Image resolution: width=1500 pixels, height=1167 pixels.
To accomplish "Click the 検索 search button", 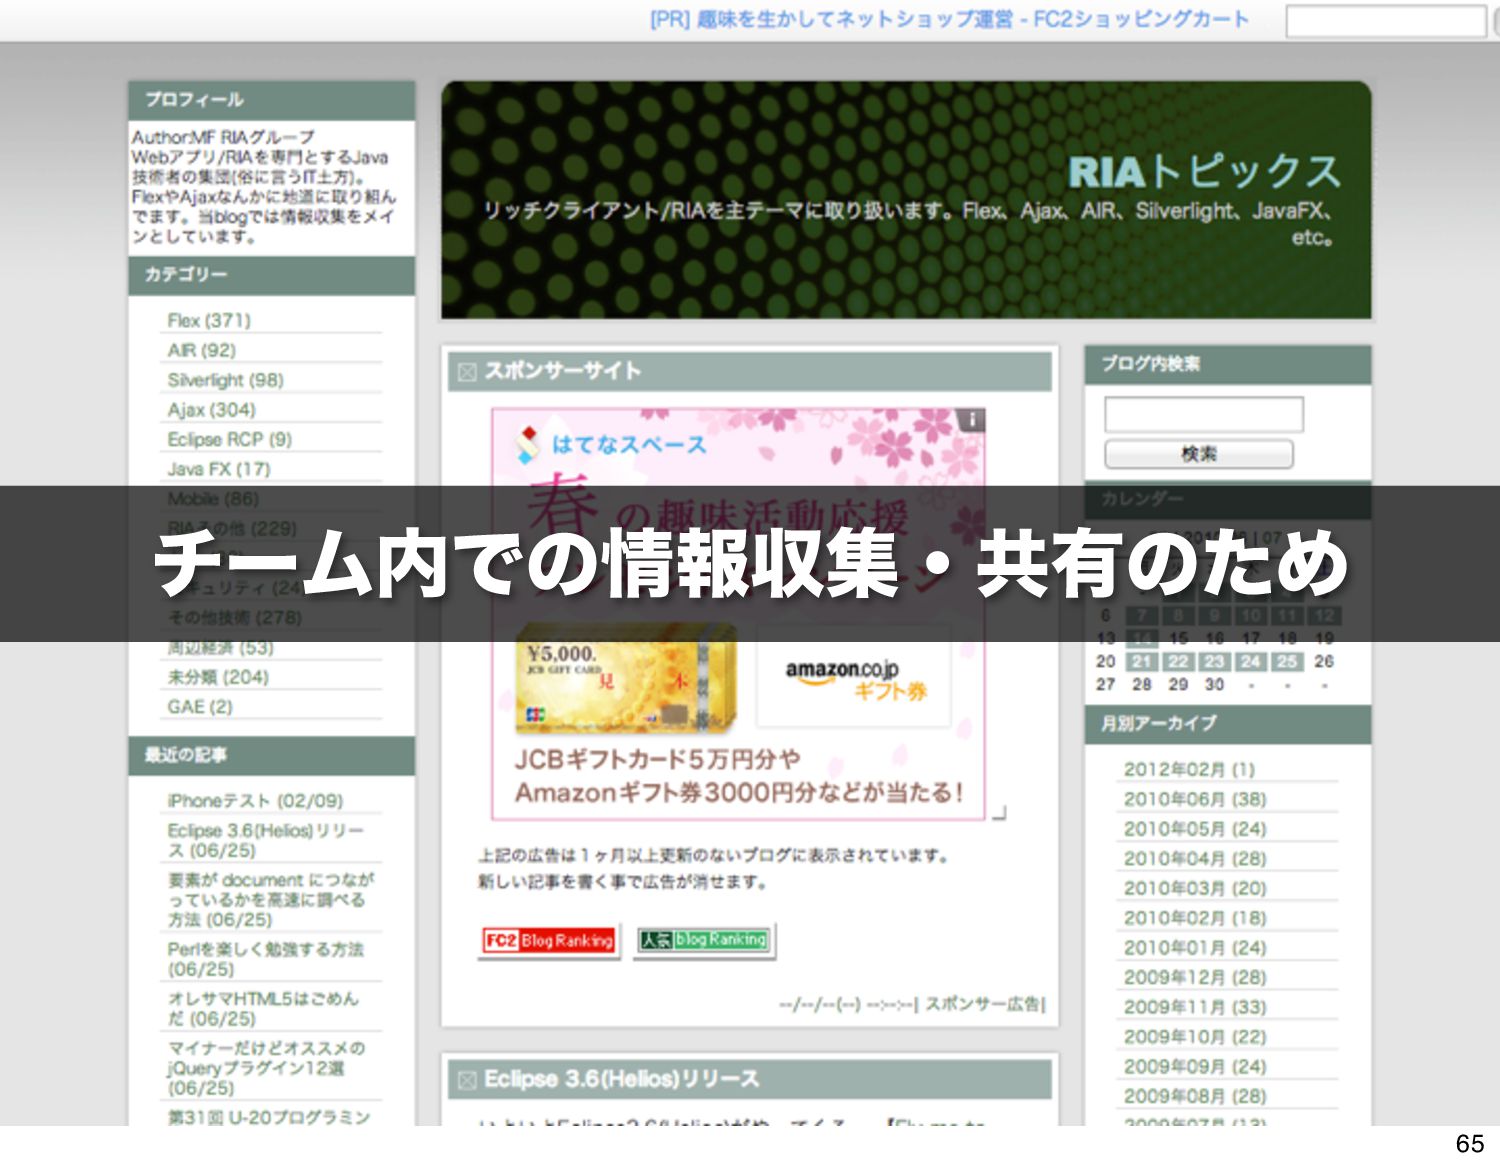I will 1199,454.
